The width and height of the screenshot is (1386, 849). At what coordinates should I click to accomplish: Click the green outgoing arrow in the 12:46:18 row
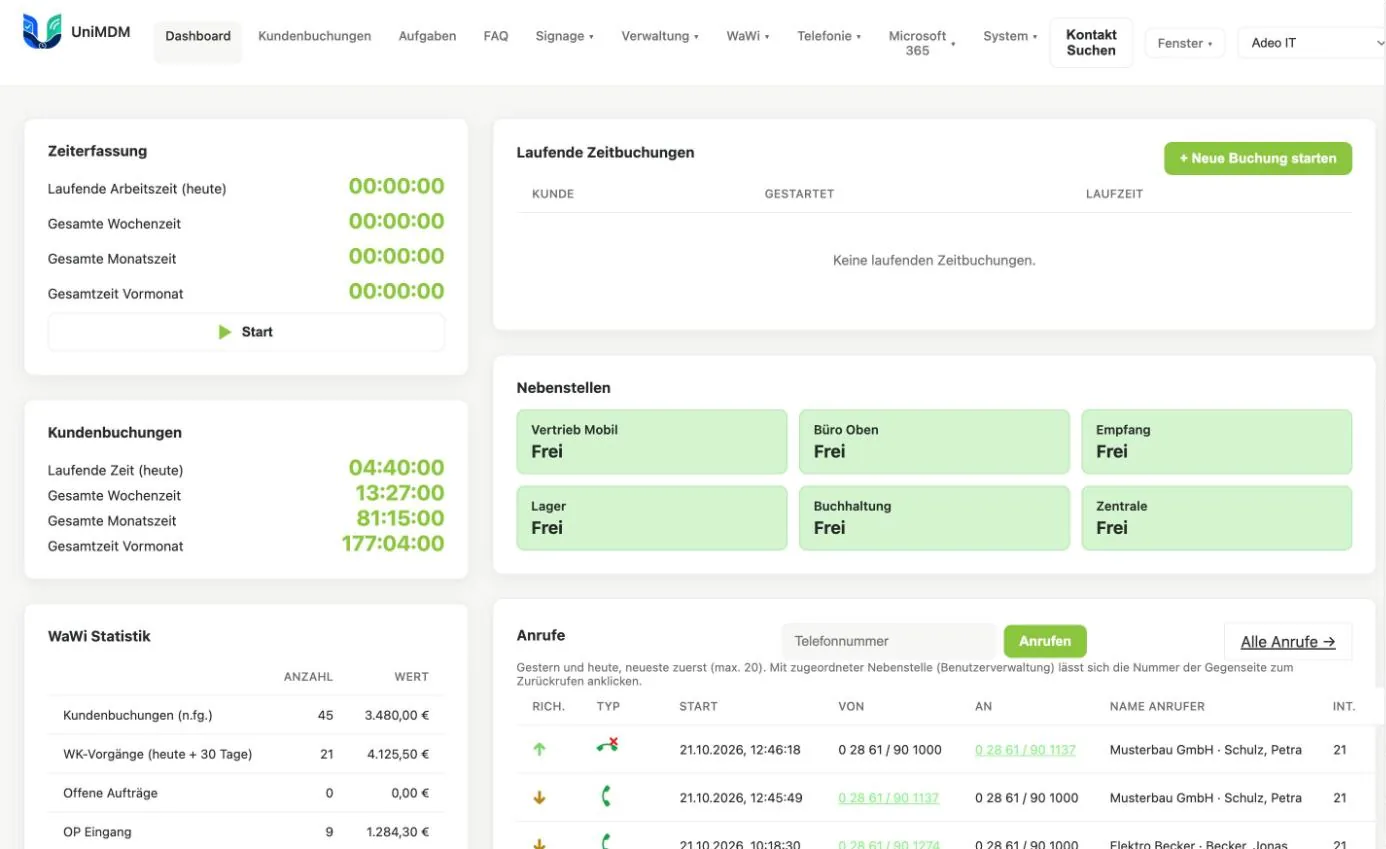point(540,749)
